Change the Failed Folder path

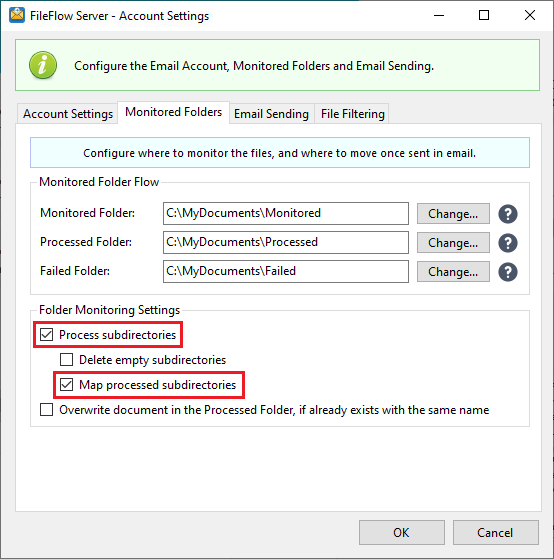coord(453,272)
